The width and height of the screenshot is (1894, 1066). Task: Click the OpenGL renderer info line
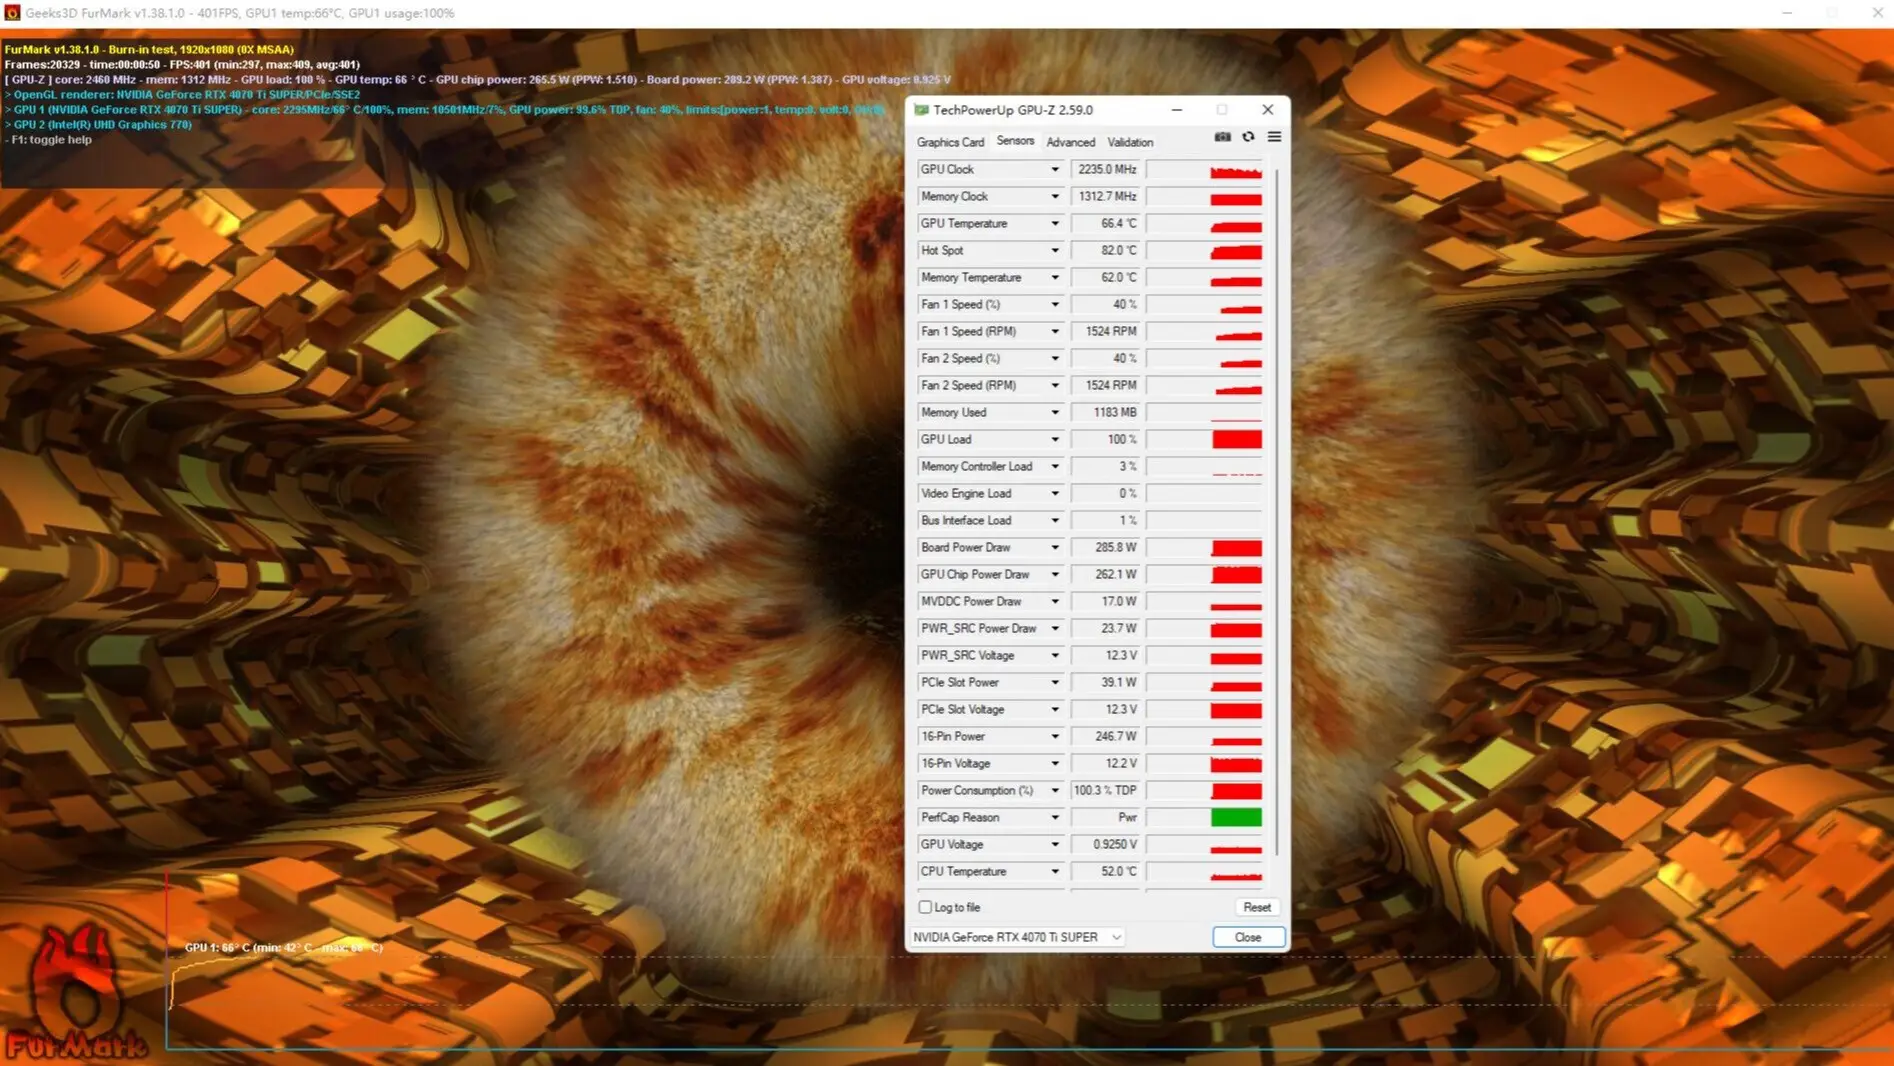click(182, 95)
